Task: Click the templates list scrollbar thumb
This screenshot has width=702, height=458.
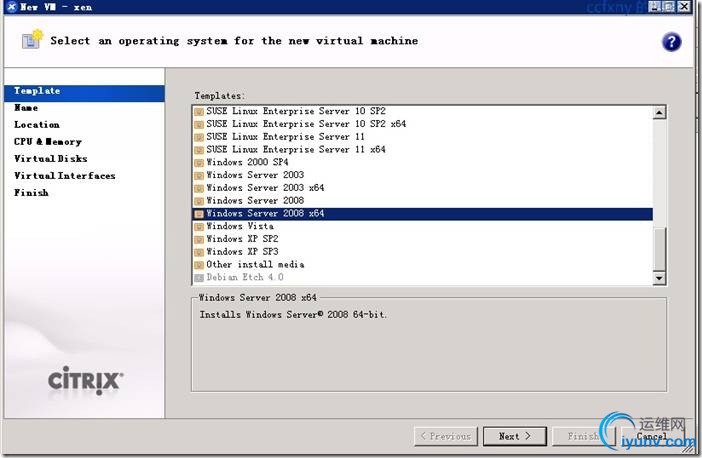Action: [x=659, y=248]
